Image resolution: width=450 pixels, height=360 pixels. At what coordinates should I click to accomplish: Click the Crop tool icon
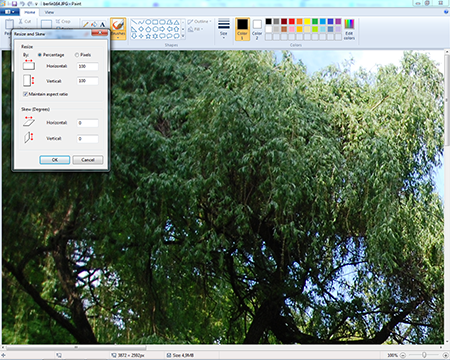[58, 21]
